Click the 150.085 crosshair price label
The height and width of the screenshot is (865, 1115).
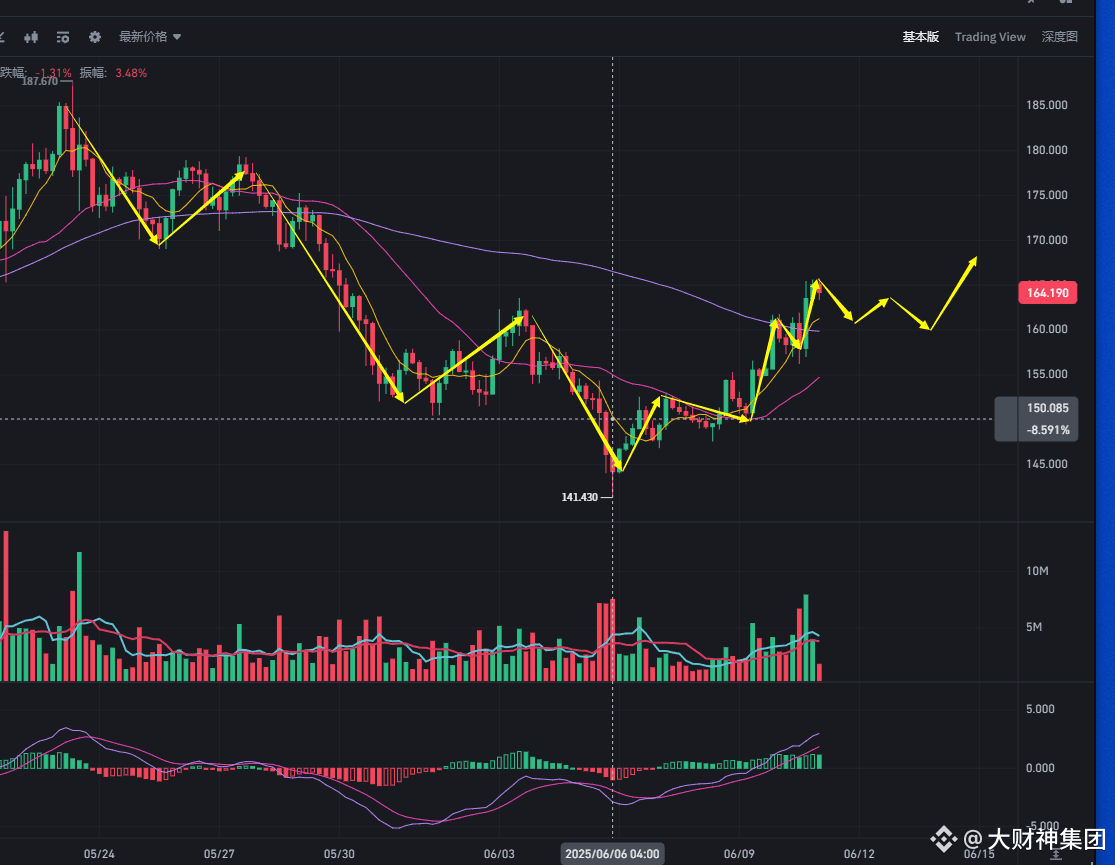click(x=1047, y=408)
